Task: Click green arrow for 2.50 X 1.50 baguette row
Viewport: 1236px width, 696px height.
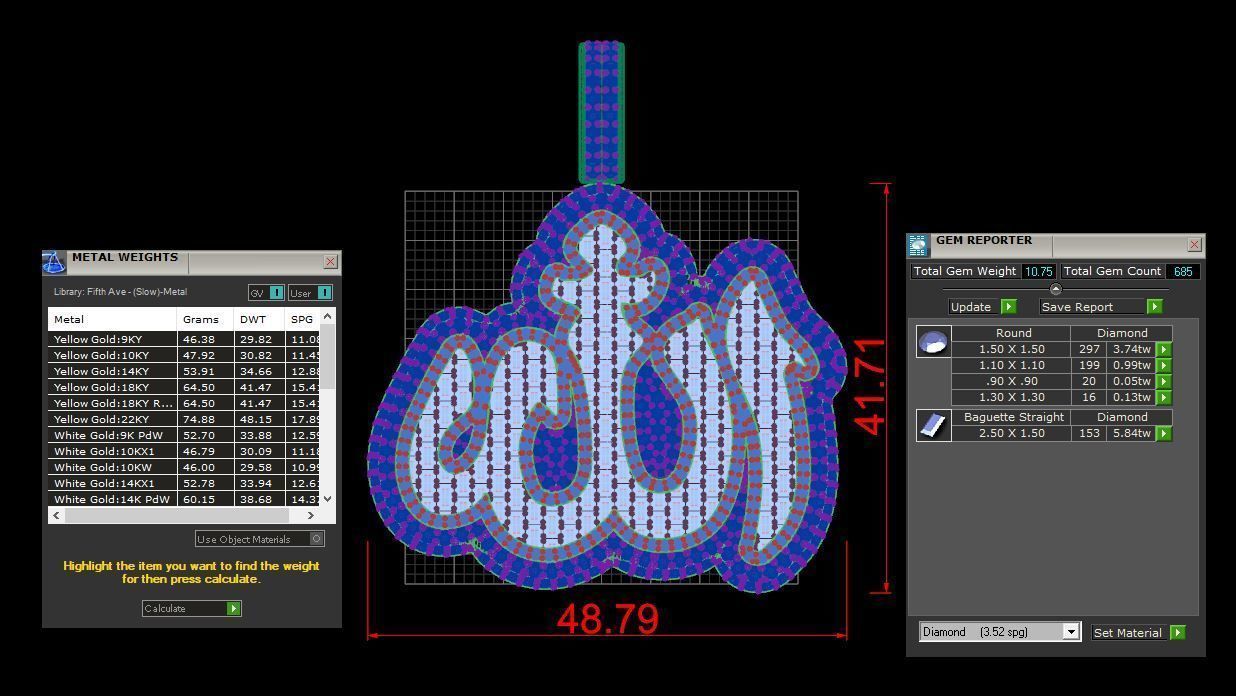Action: click(1164, 433)
